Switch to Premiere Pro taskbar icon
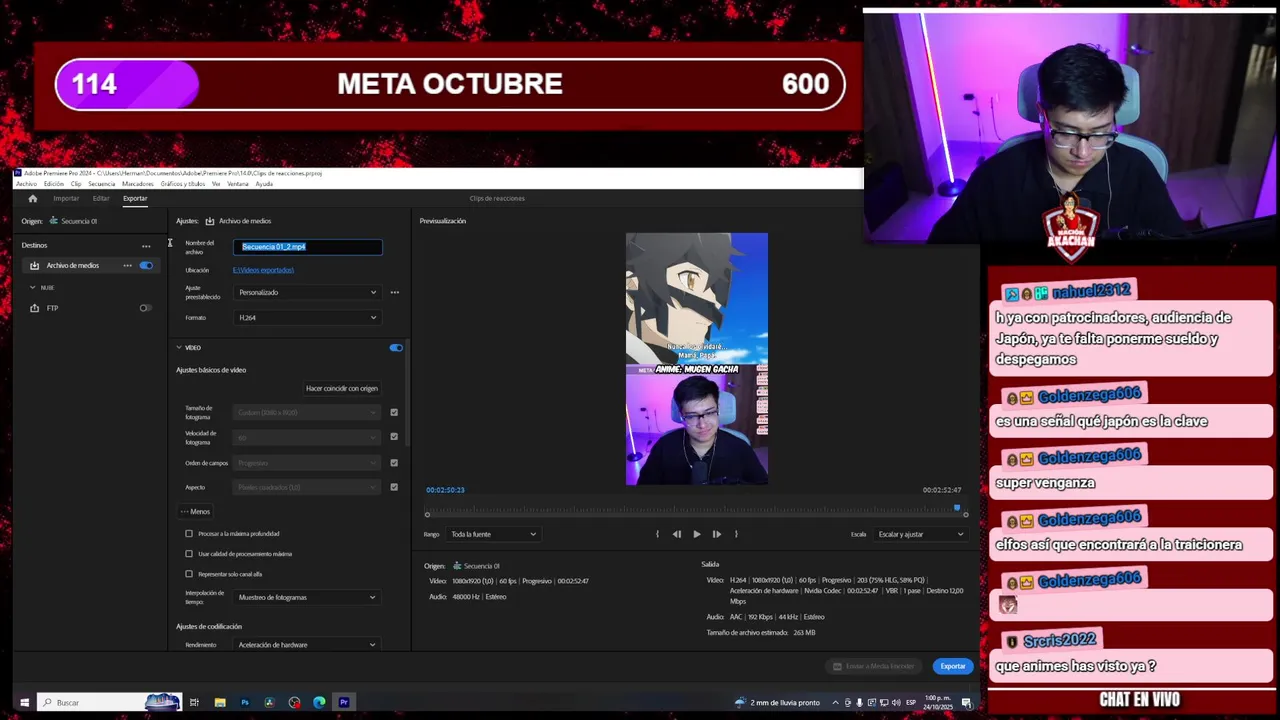1280x720 pixels. pyautogui.click(x=344, y=702)
